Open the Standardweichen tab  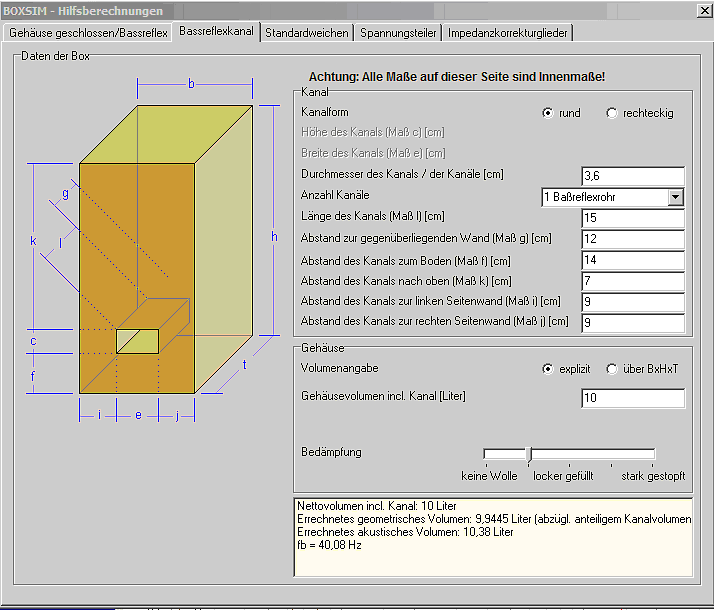[x=307, y=33]
